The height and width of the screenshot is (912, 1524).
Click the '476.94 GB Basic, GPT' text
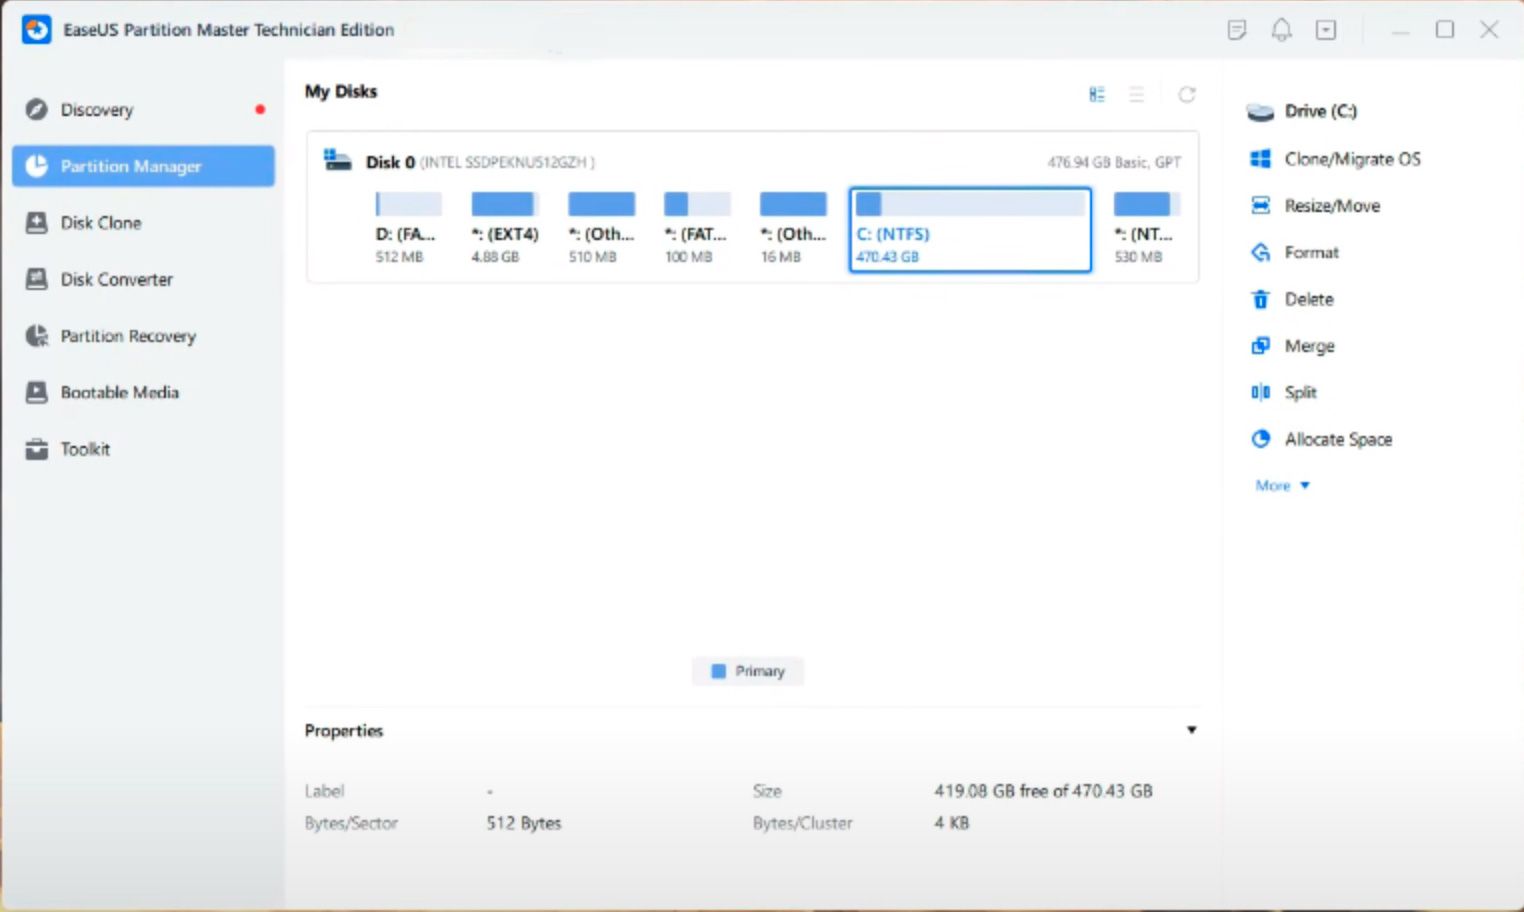click(1114, 162)
